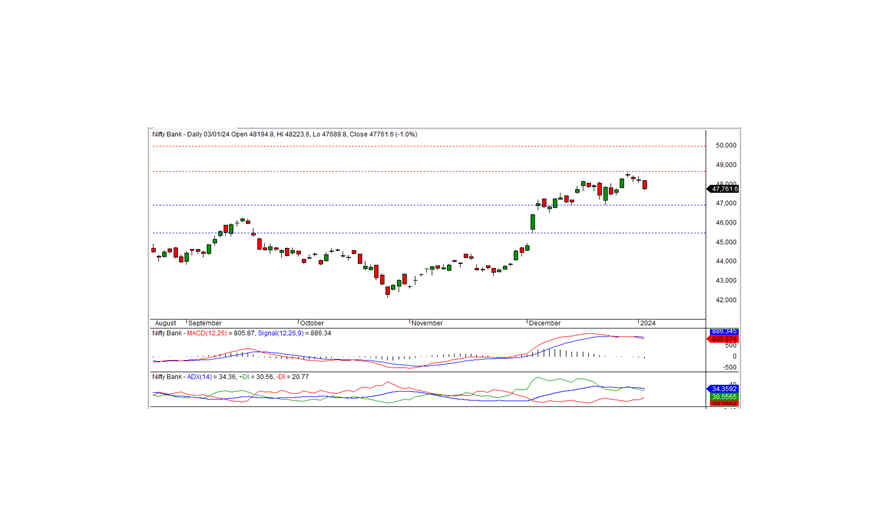Click the -DI = 20.77 value
882x527 pixels.
[292, 377]
